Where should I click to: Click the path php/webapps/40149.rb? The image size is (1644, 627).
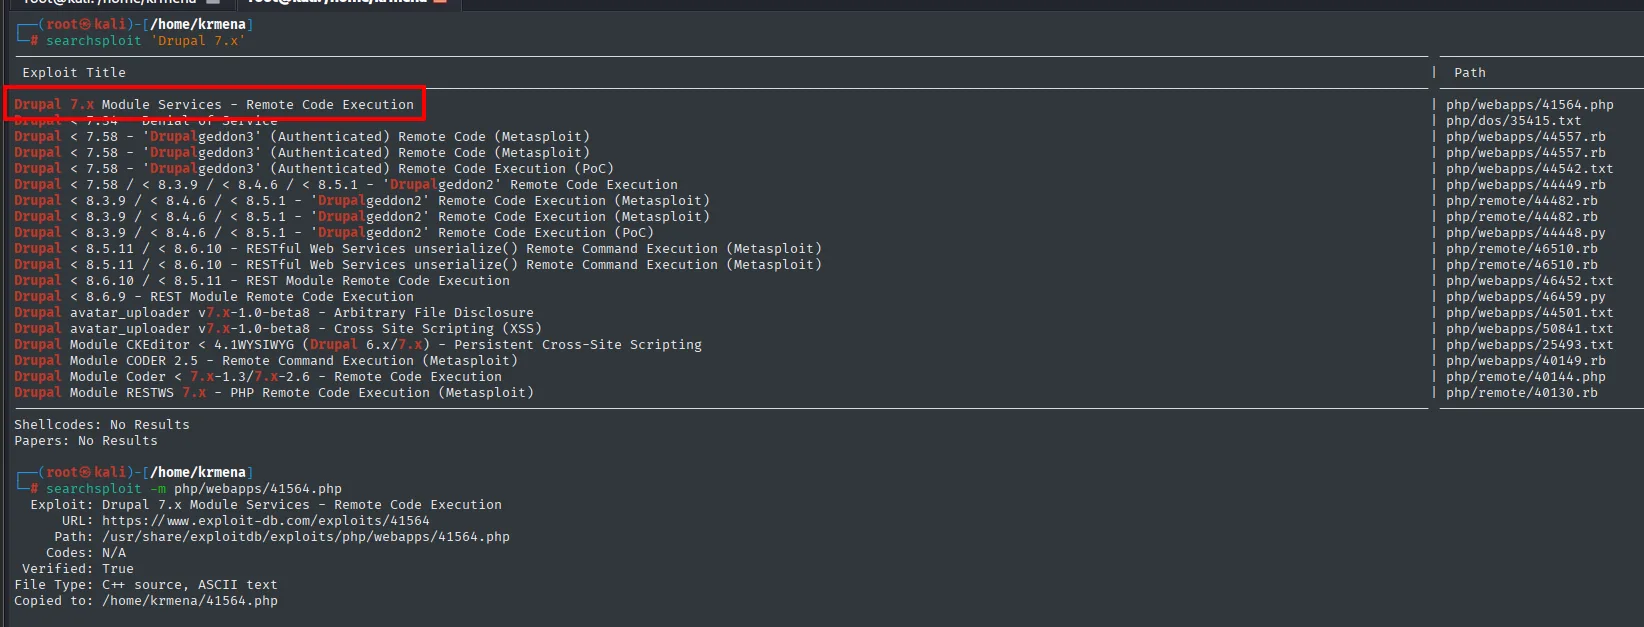click(1525, 361)
